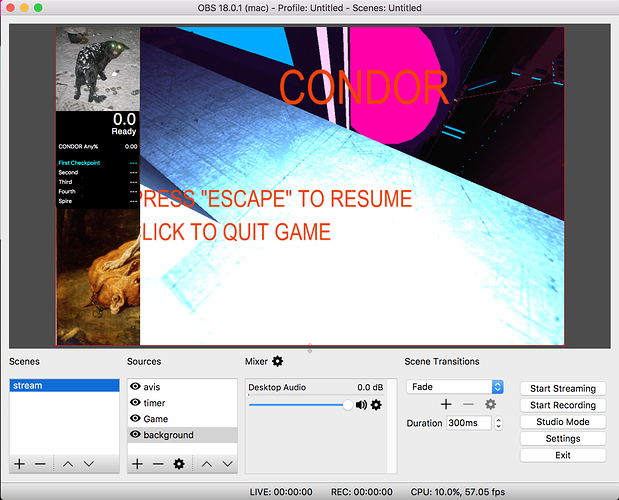Open source properties gear in Sources toolbar
This screenshot has height=500, width=619.
pos(179,464)
